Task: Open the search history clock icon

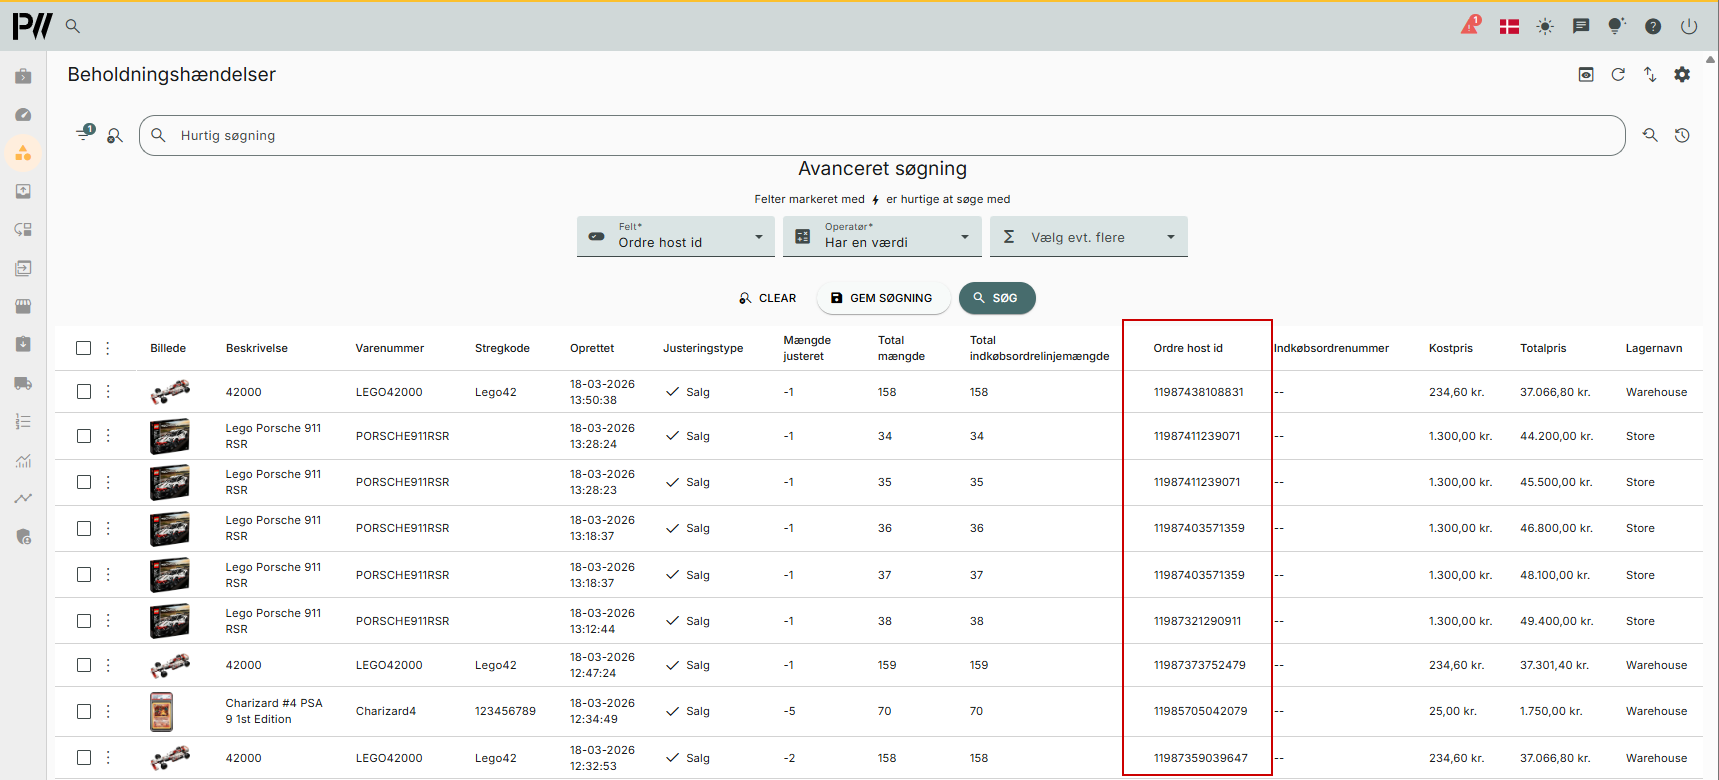Action: click(1682, 136)
